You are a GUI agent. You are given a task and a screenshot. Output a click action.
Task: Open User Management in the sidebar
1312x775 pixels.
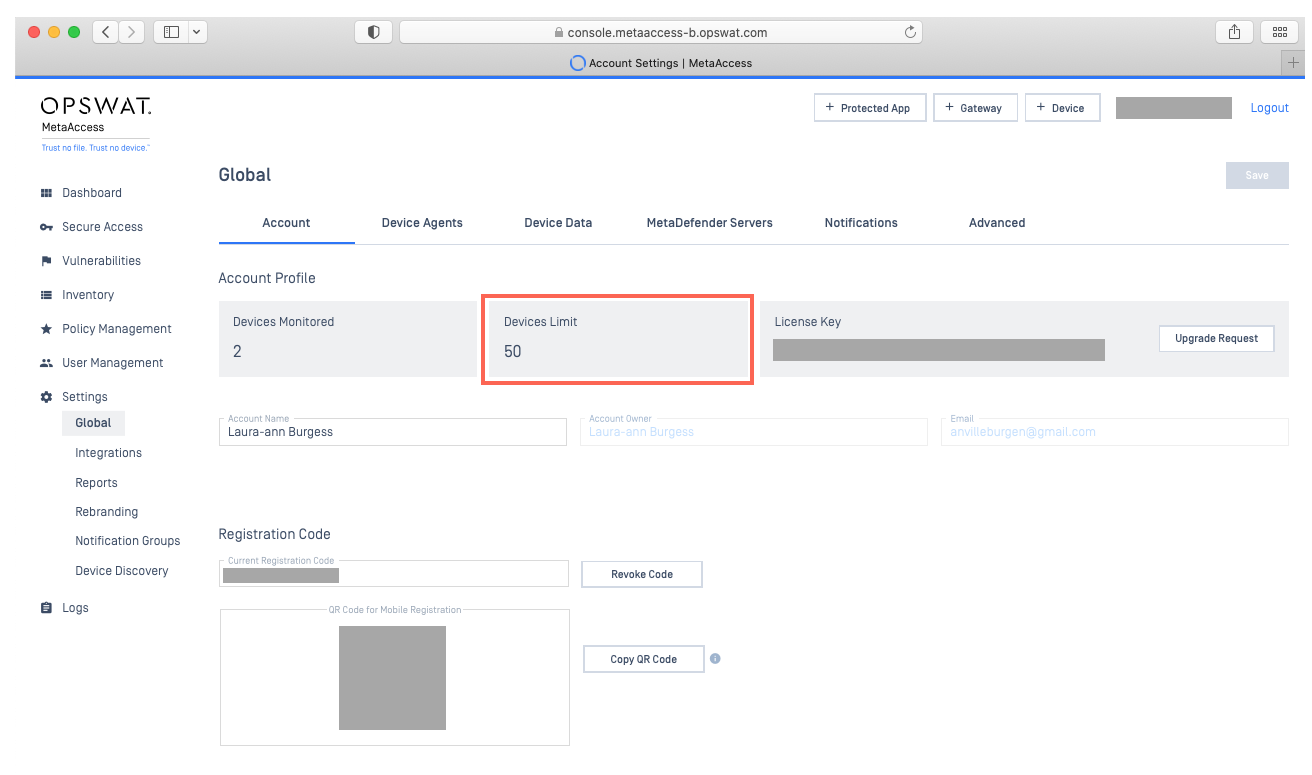[x=112, y=363]
